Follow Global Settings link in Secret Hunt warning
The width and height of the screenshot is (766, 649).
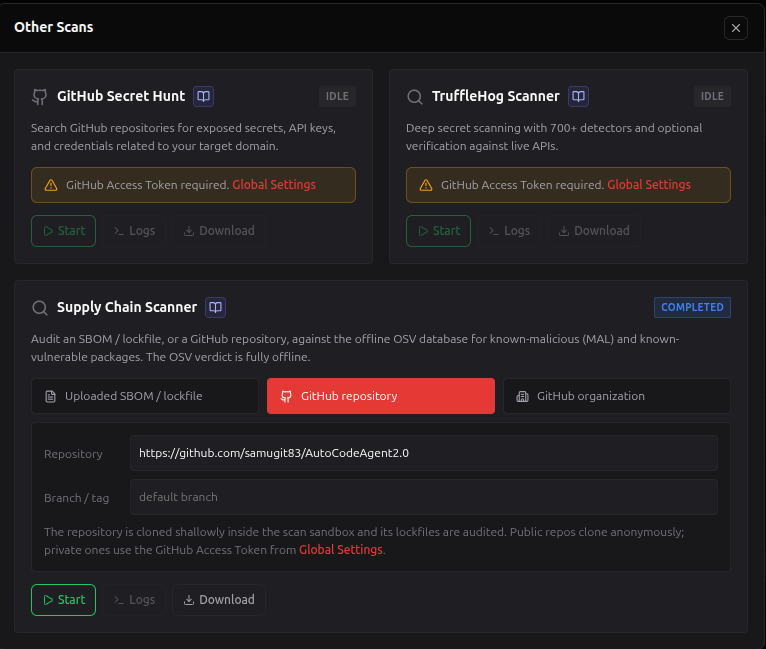[274, 185]
